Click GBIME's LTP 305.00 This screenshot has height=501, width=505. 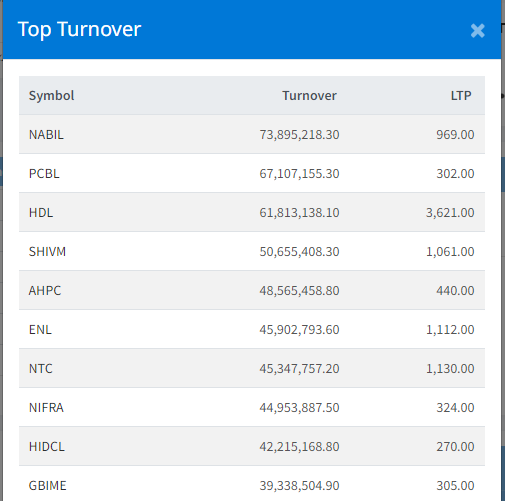(455, 486)
